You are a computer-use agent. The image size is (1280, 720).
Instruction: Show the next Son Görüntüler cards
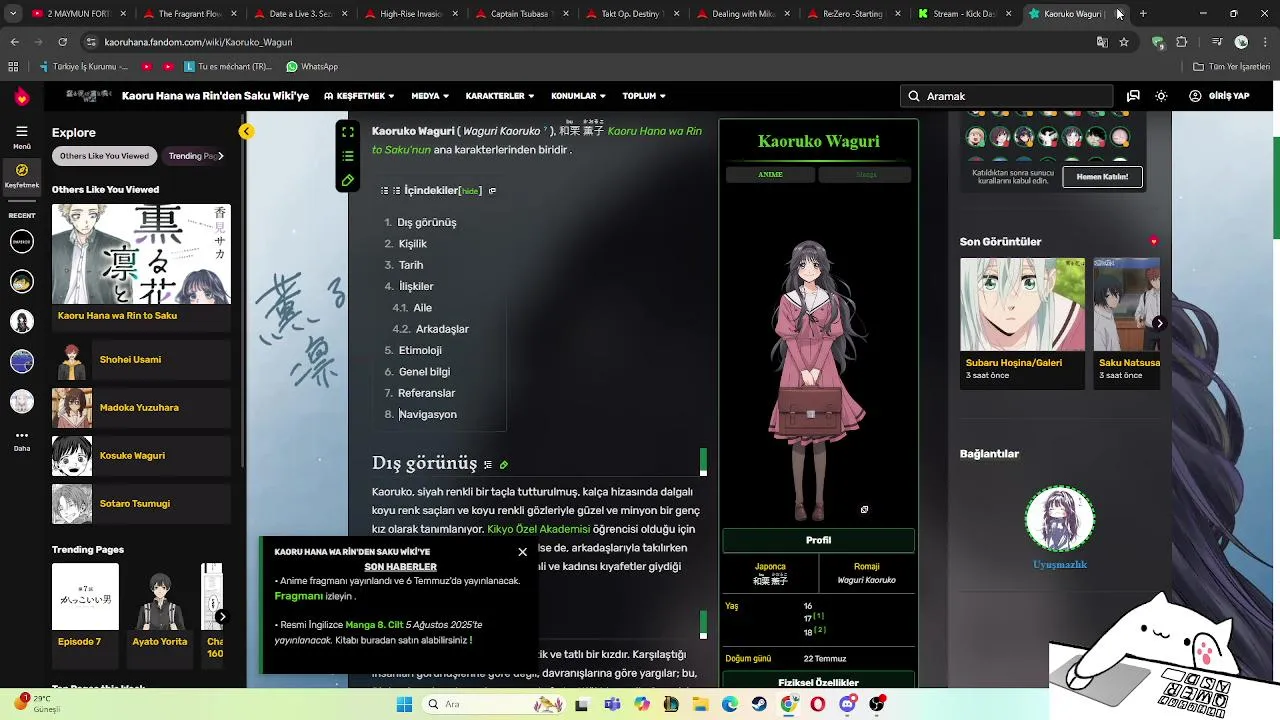[1159, 323]
